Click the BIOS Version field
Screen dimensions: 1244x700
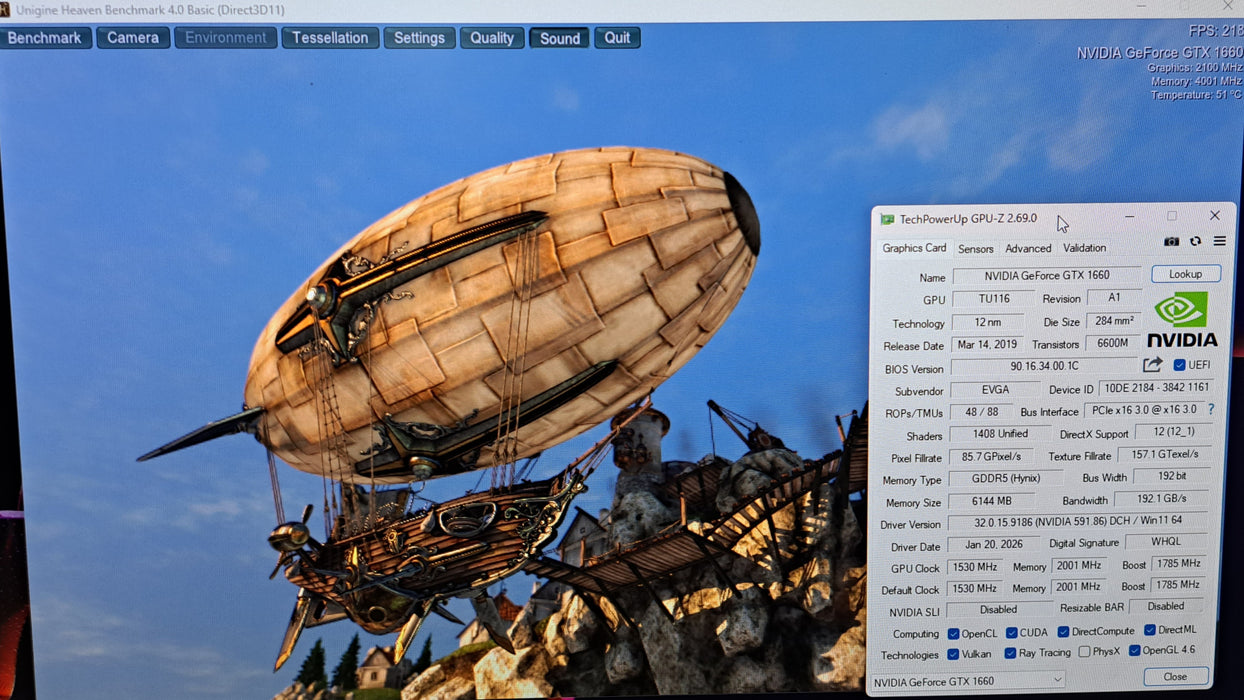click(x=1044, y=367)
